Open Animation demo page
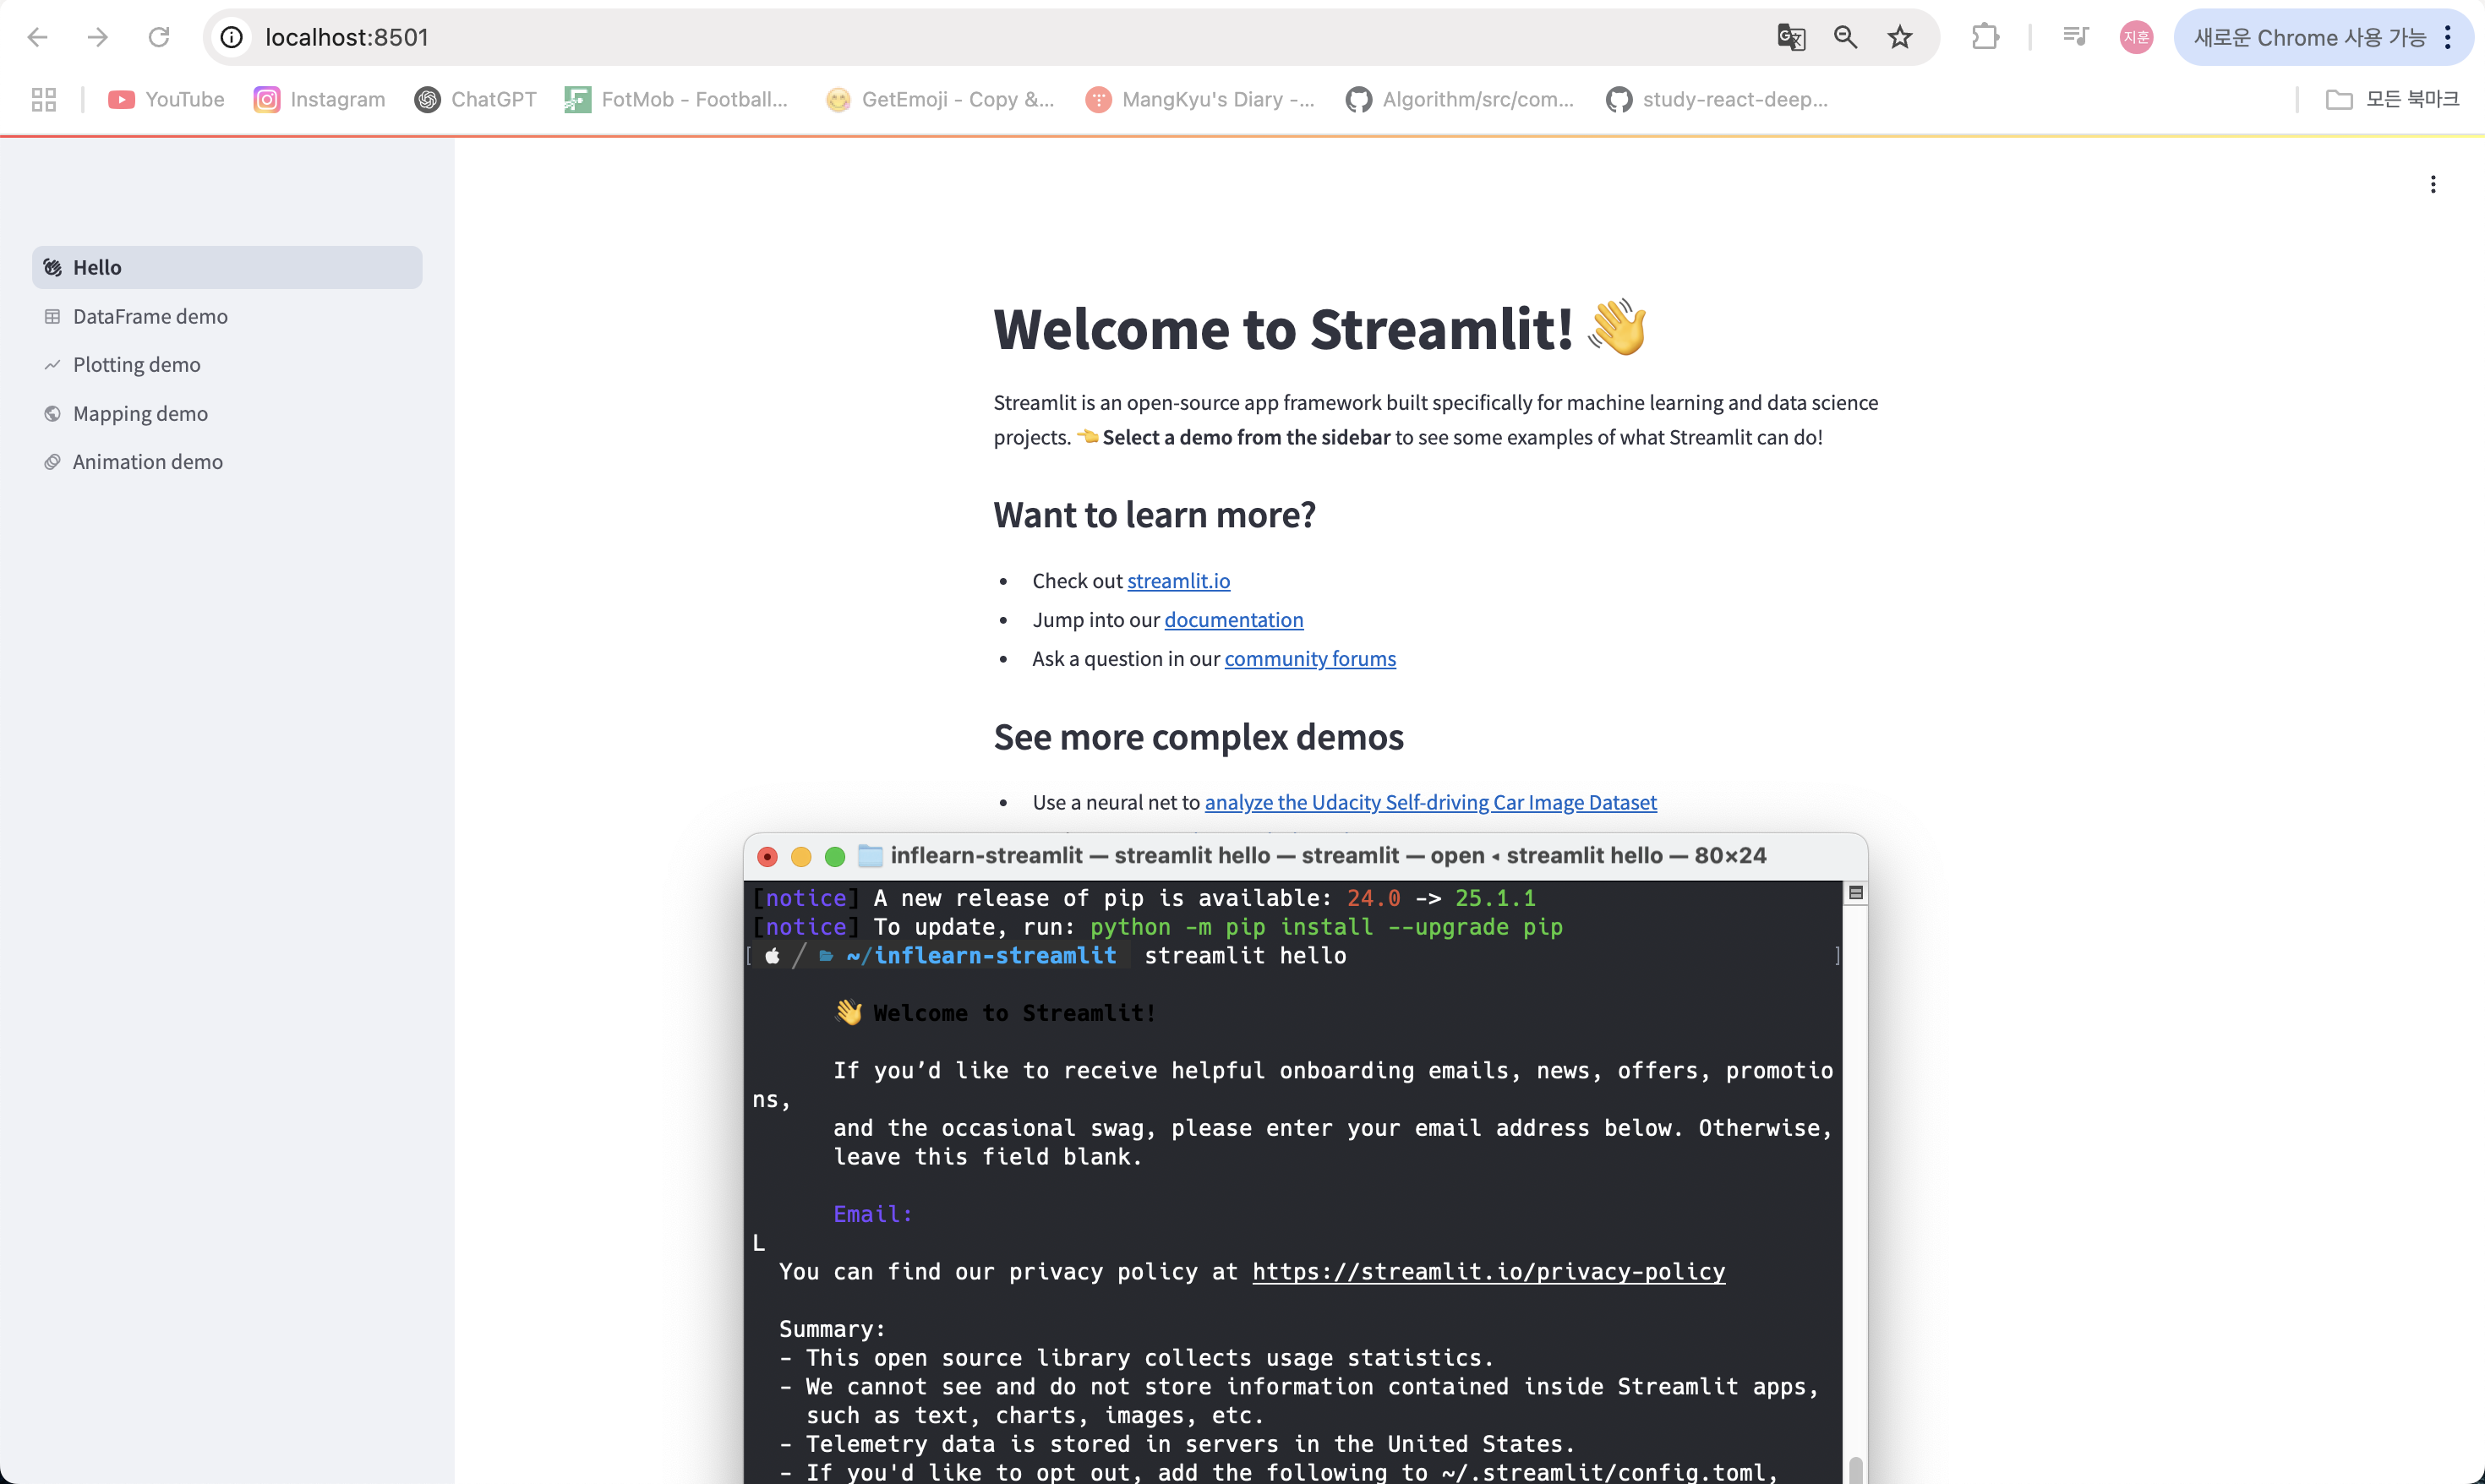 (x=147, y=461)
